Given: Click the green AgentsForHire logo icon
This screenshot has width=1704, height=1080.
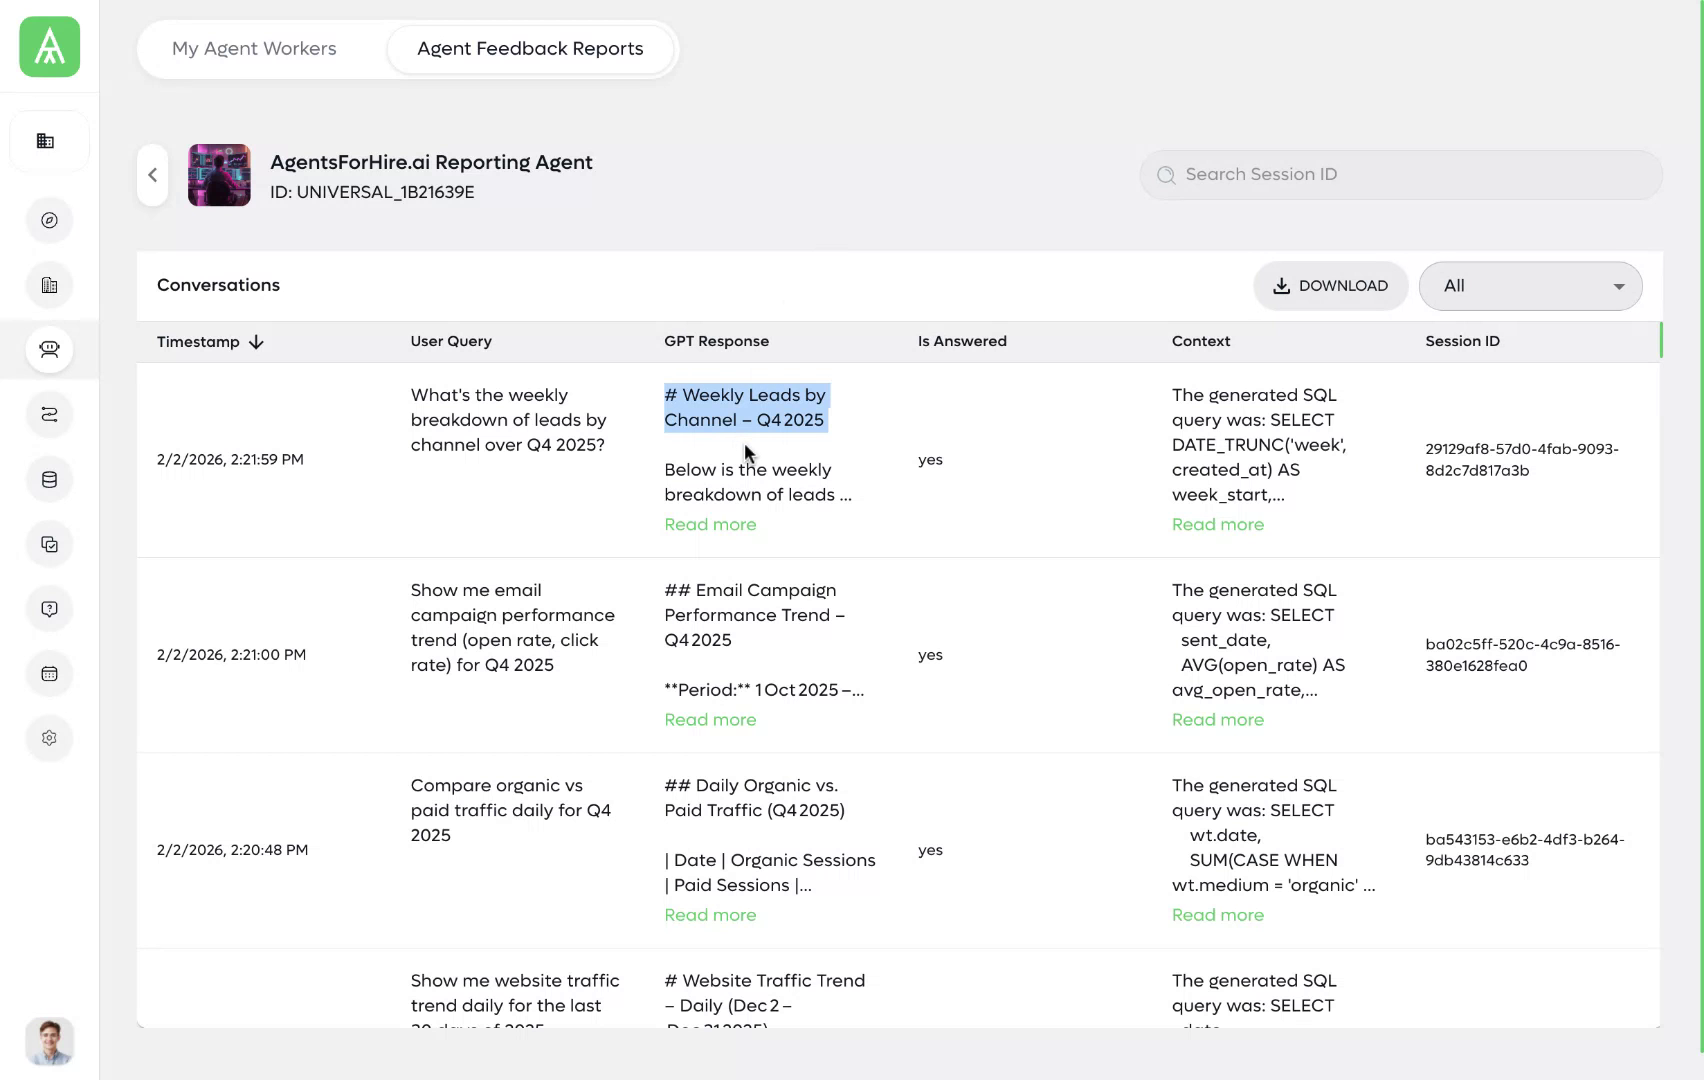Looking at the screenshot, I should tap(50, 47).
